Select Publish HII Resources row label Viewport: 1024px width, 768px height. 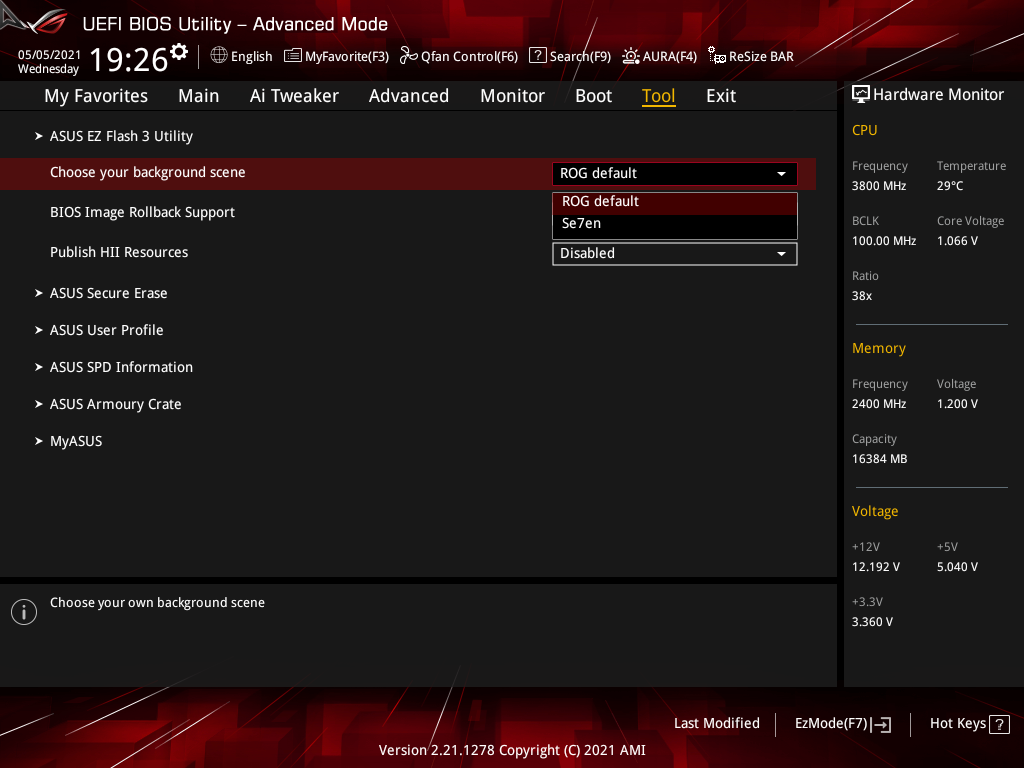click(119, 252)
